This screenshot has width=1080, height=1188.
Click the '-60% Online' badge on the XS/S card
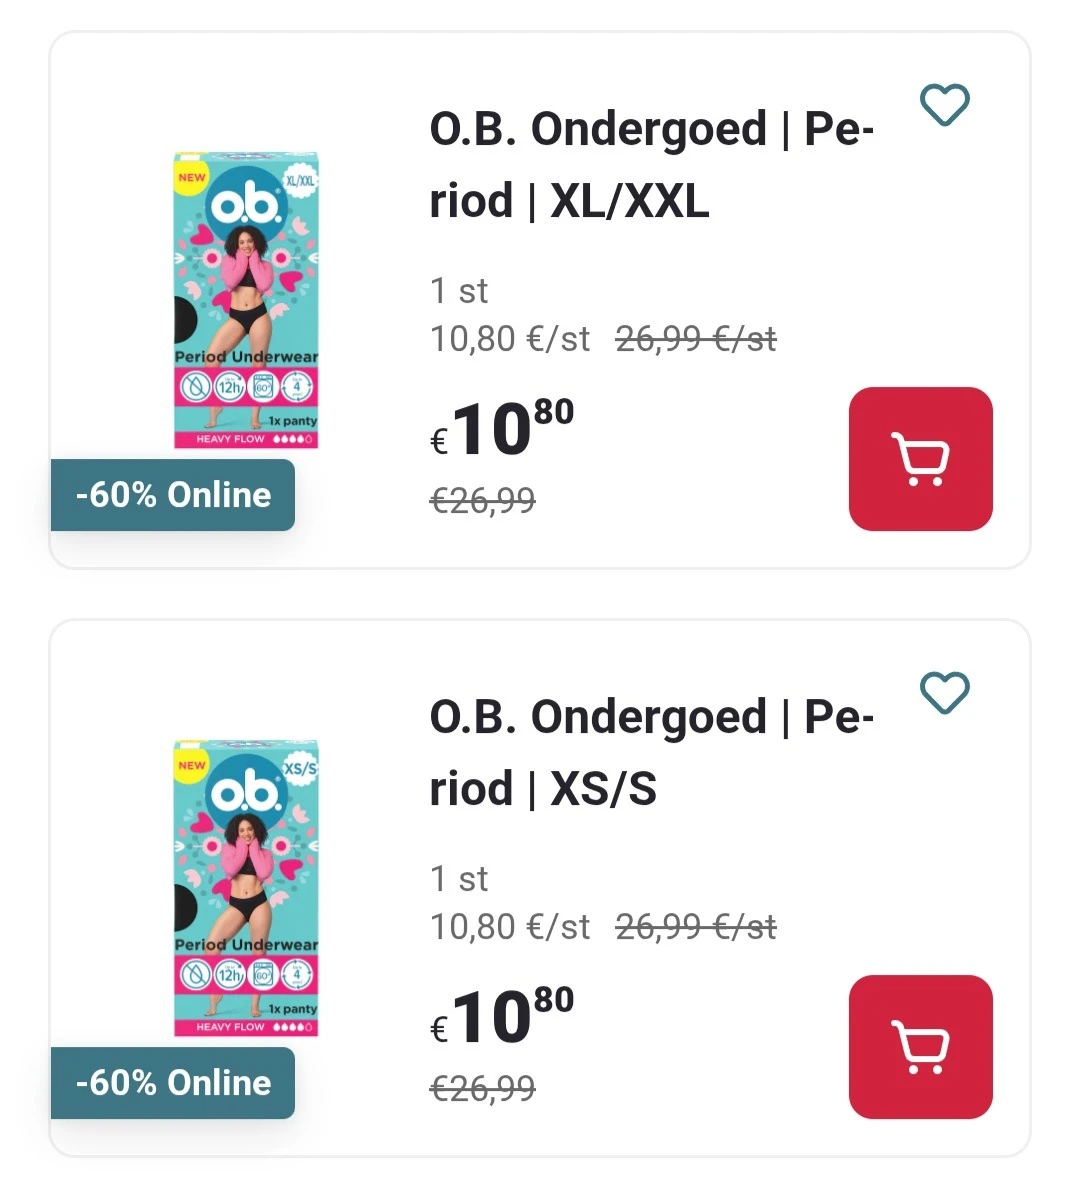(172, 1082)
